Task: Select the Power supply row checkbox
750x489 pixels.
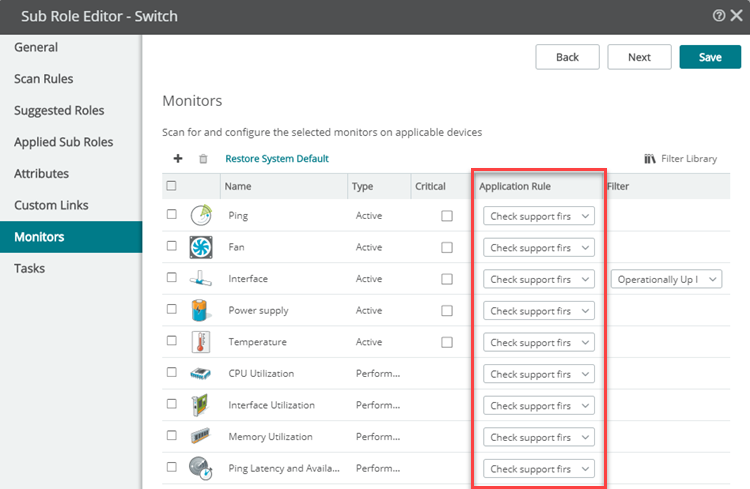Action: click(x=172, y=309)
